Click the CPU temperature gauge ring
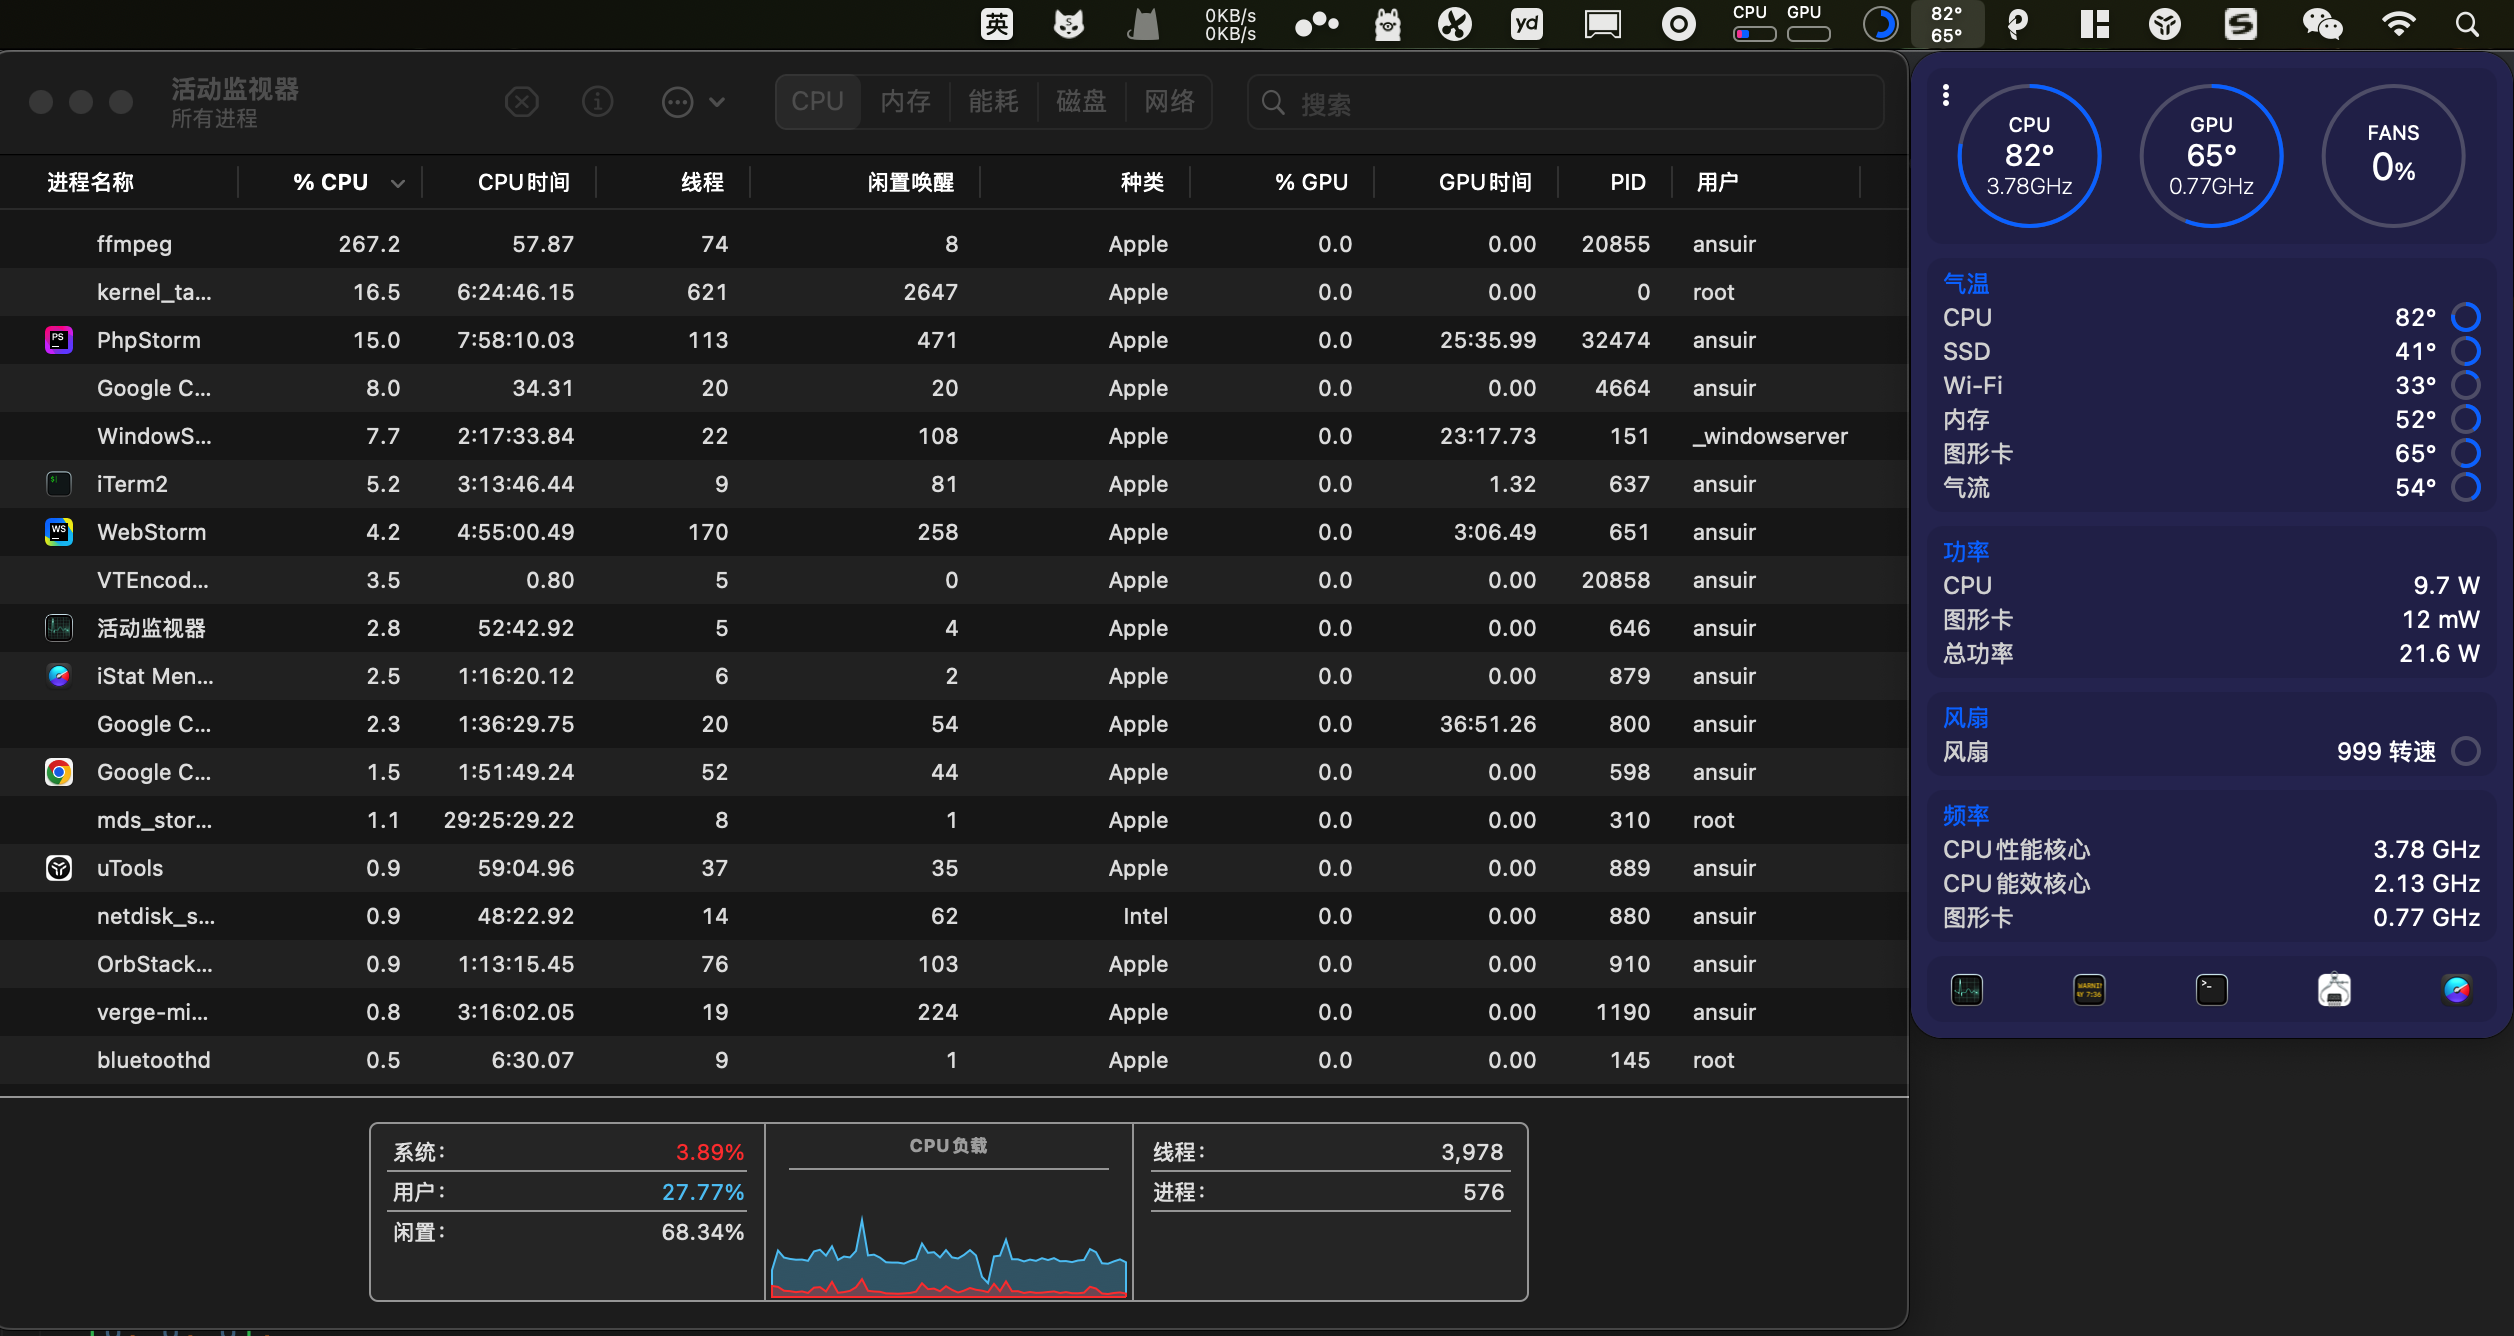The image size is (2514, 1336). [x=2028, y=156]
